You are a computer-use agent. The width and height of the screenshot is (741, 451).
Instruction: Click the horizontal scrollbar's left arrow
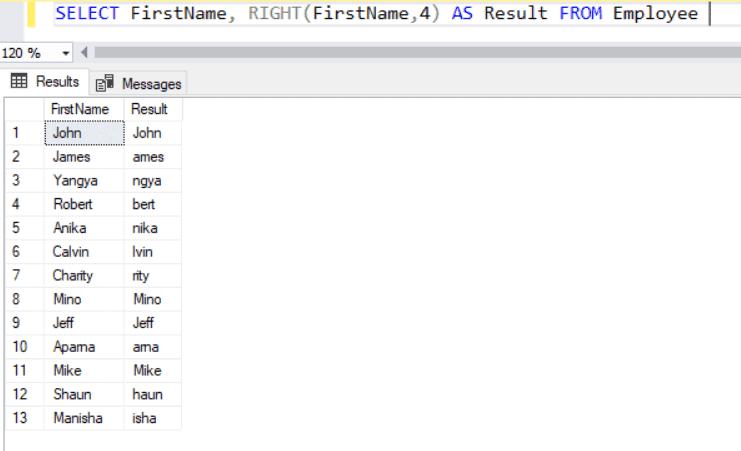coord(83,52)
